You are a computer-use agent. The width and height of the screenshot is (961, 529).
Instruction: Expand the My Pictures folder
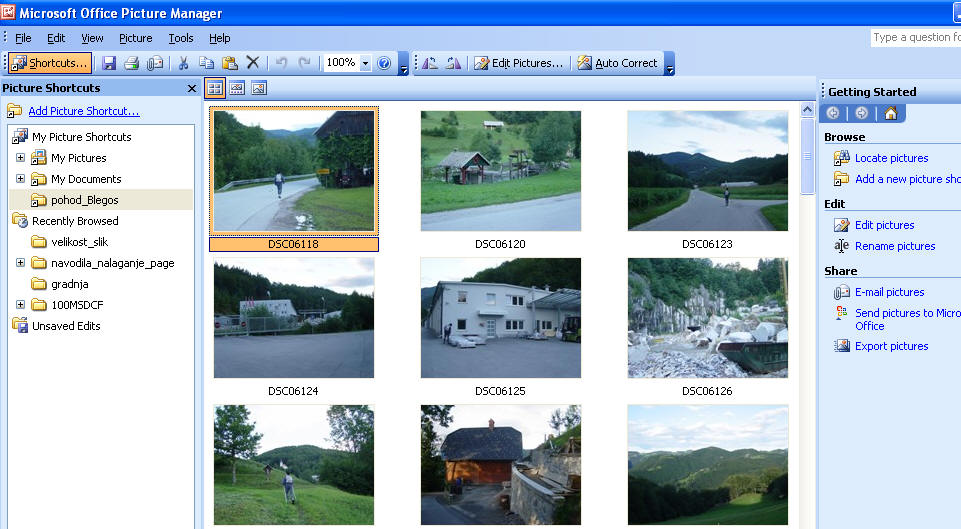coord(20,158)
